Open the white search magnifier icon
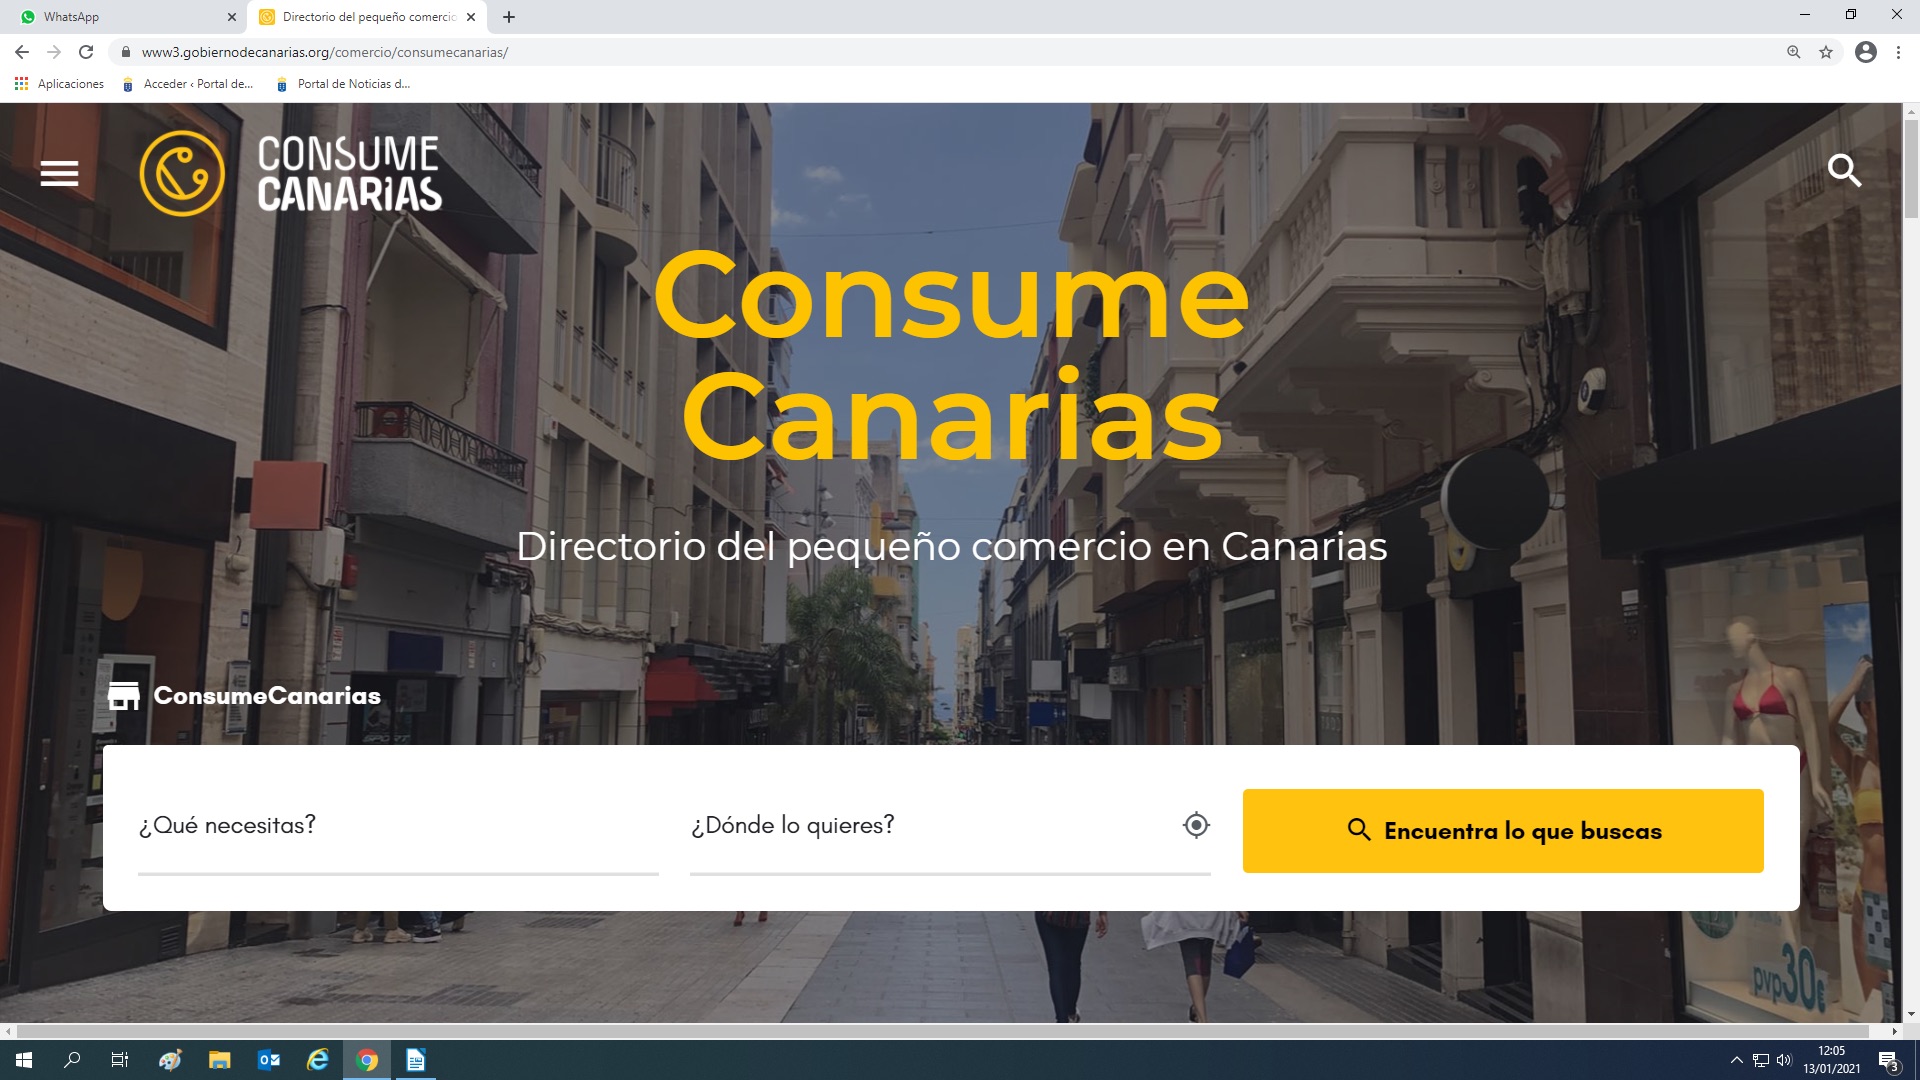Image resolution: width=1920 pixels, height=1080 pixels. pos(1844,171)
